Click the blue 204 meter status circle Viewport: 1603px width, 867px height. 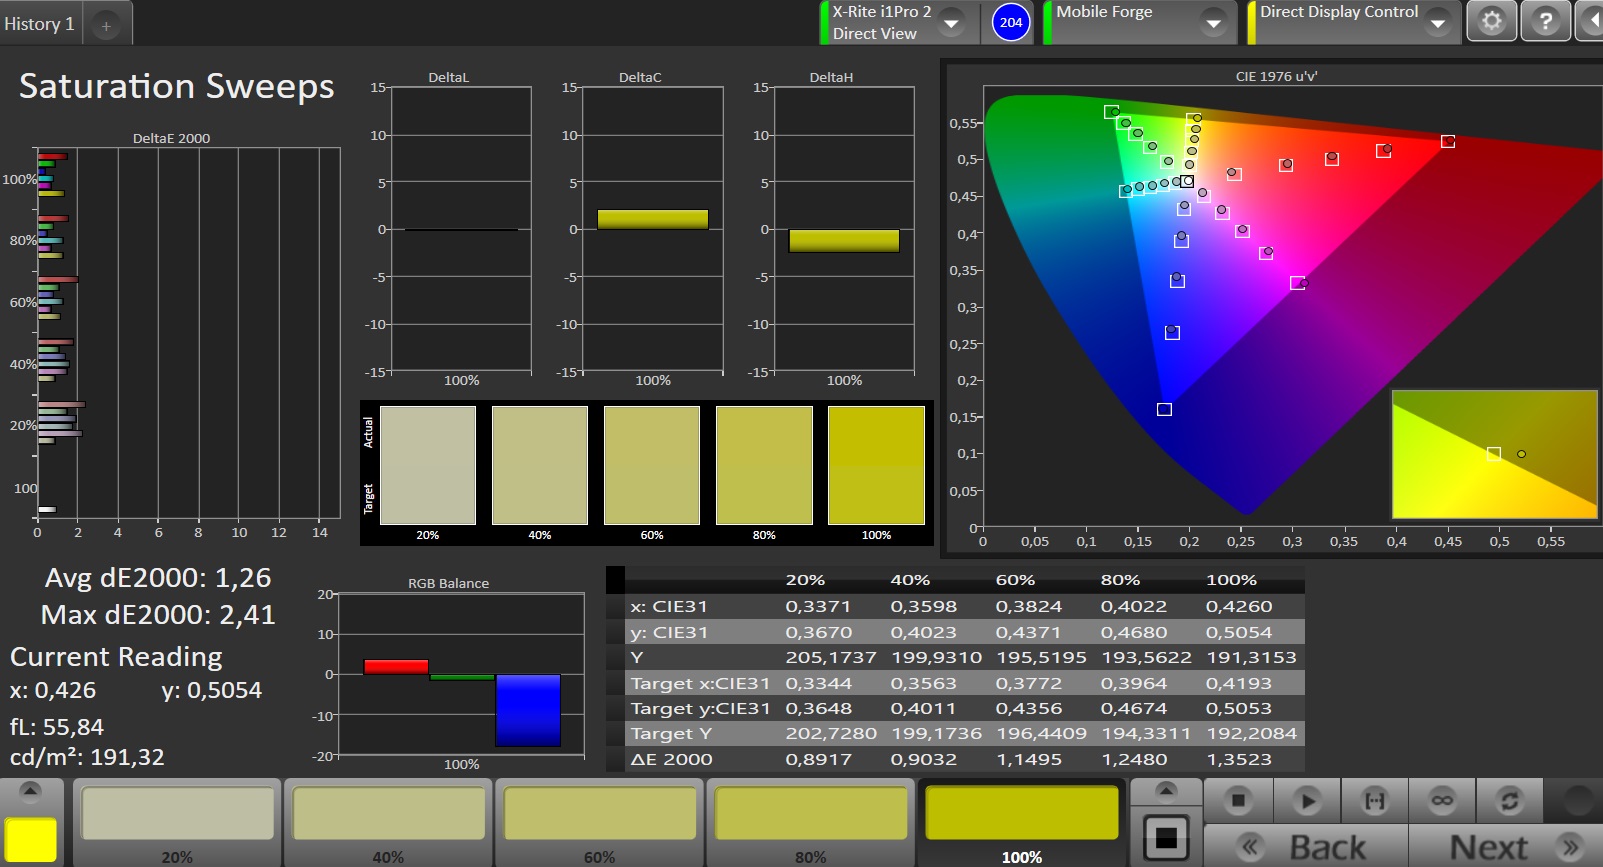point(1011,22)
